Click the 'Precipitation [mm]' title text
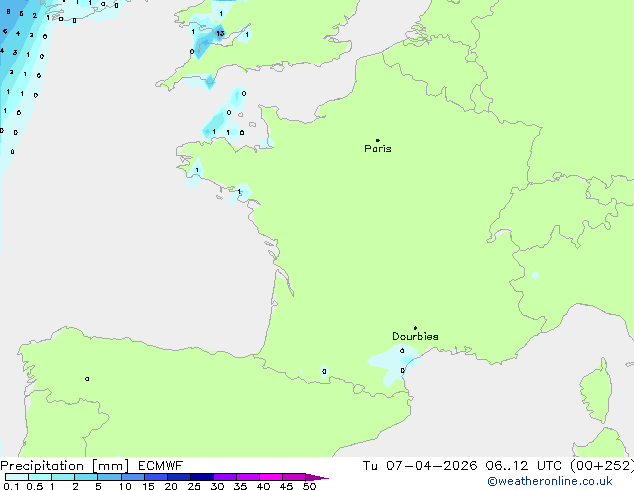 [x=64, y=466]
